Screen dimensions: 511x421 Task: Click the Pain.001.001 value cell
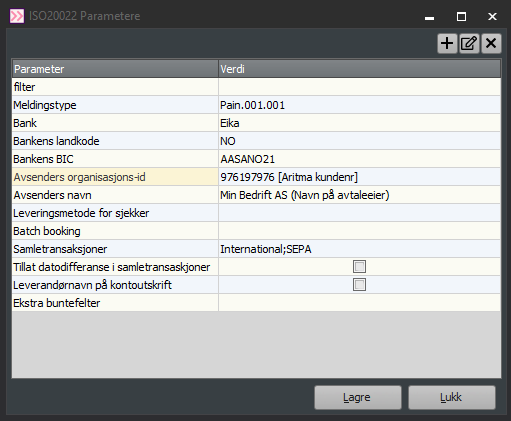[x=359, y=105]
